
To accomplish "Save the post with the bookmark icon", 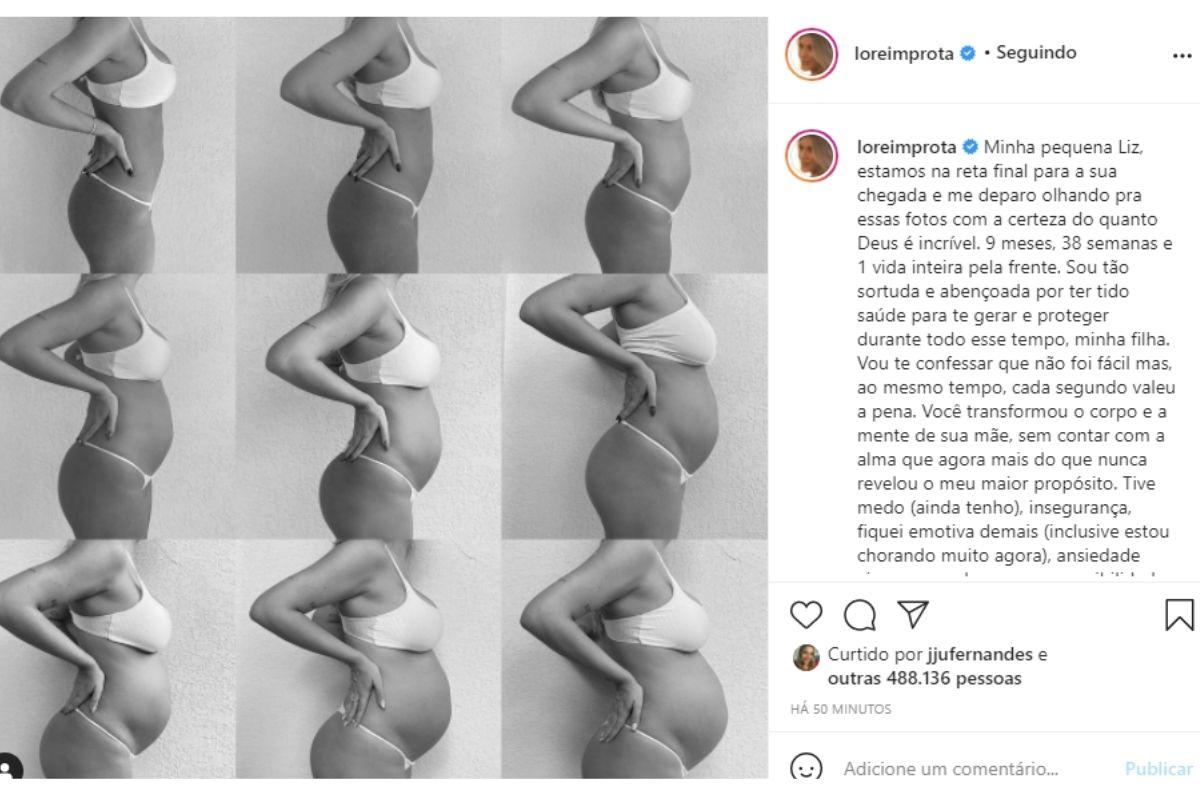I will coord(1180,614).
